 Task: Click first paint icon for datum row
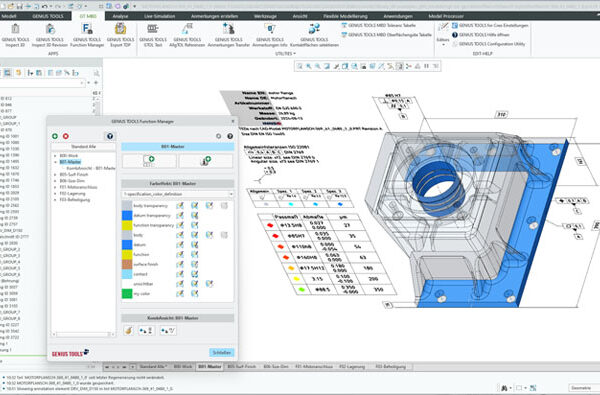(179, 245)
